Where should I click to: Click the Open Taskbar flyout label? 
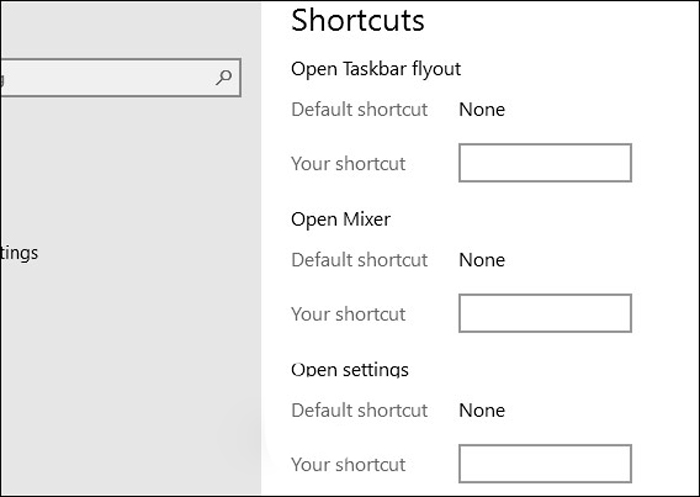[375, 69]
